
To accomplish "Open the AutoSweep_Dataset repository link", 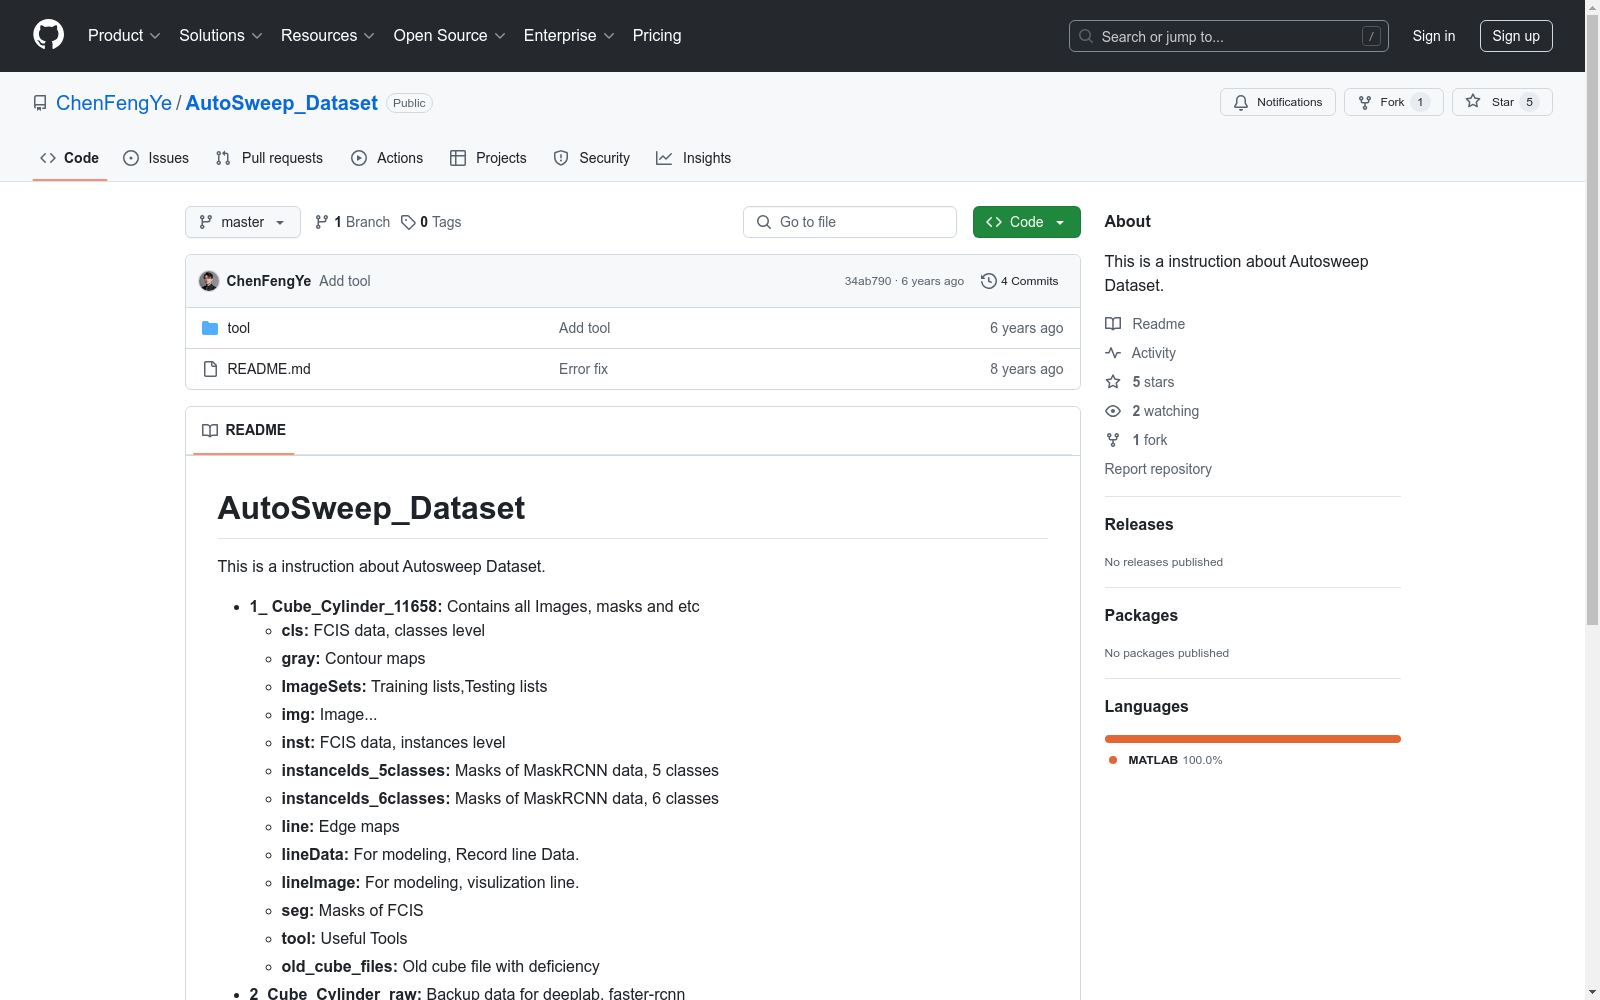I will pyautogui.click(x=282, y=103).
